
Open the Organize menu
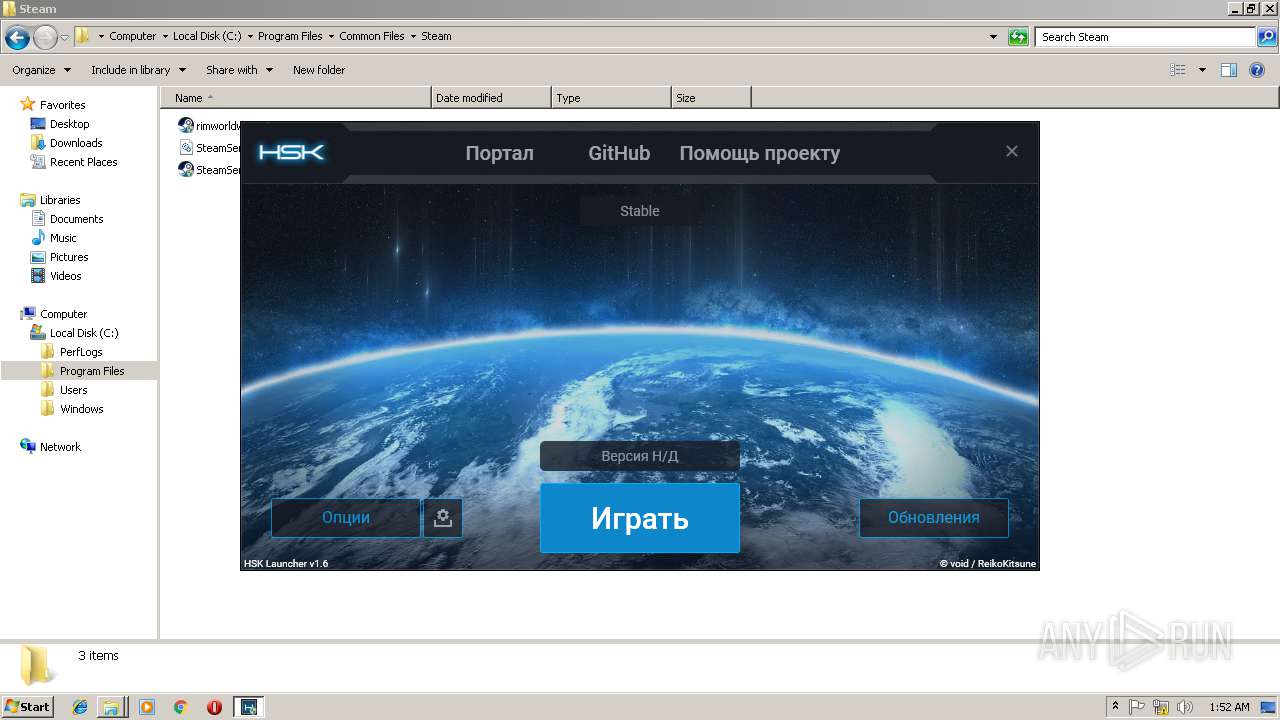point(41,70)
